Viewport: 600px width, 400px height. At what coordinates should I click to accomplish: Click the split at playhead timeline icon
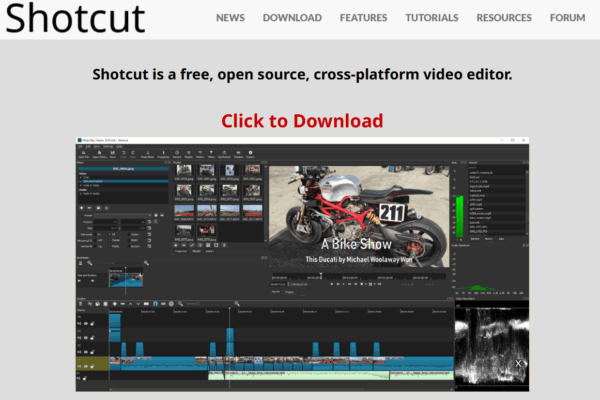tap(146, 304)
